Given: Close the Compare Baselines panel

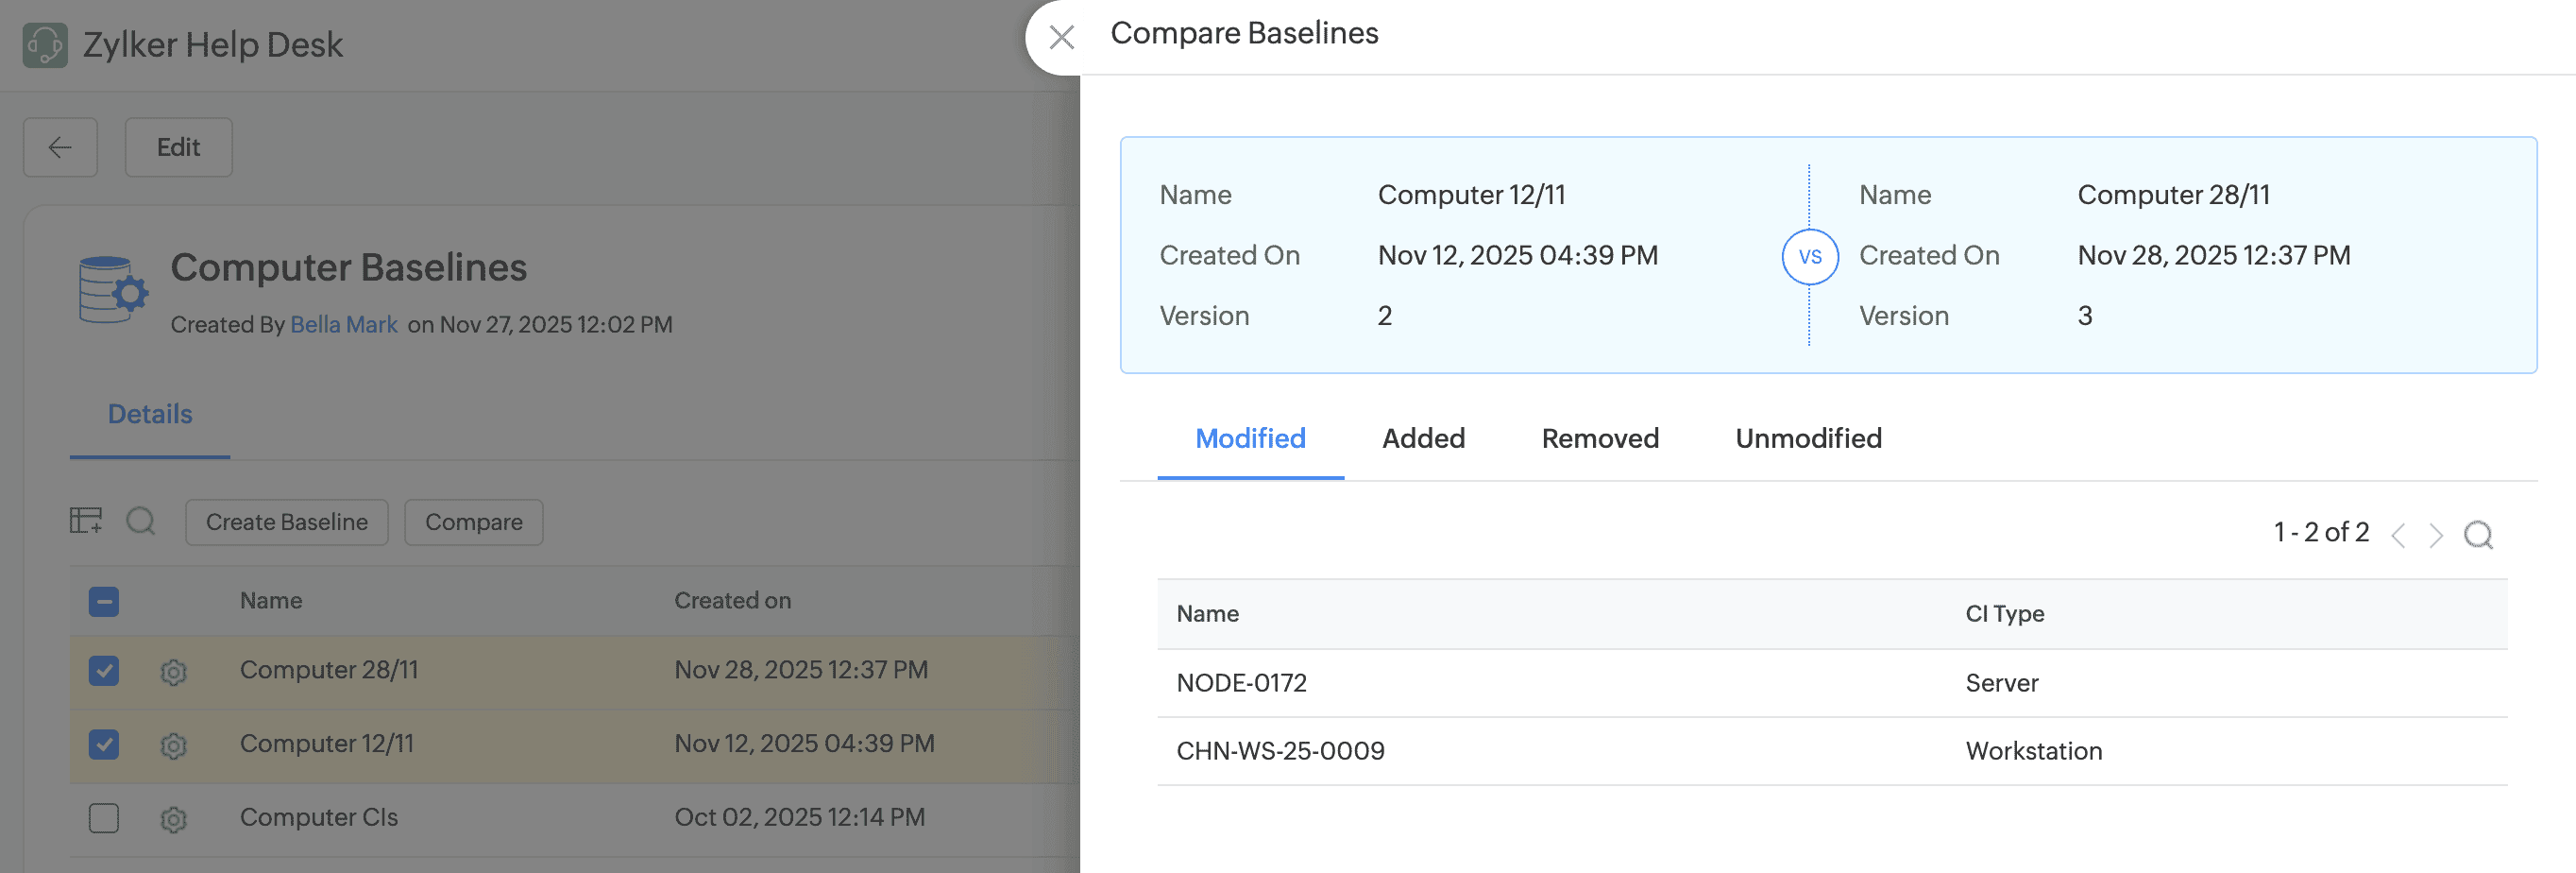Looking at the screenshot, I should pos(1061,38).
